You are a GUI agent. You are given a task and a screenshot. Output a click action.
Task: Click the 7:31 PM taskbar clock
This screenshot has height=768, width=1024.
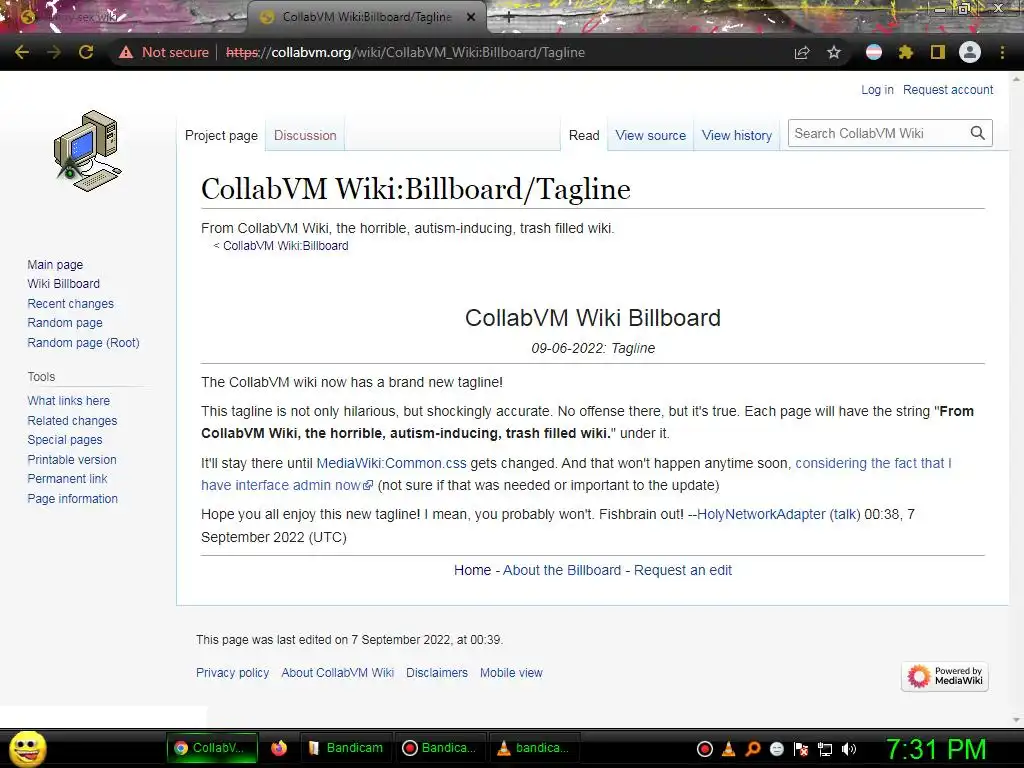pos(936,749)
